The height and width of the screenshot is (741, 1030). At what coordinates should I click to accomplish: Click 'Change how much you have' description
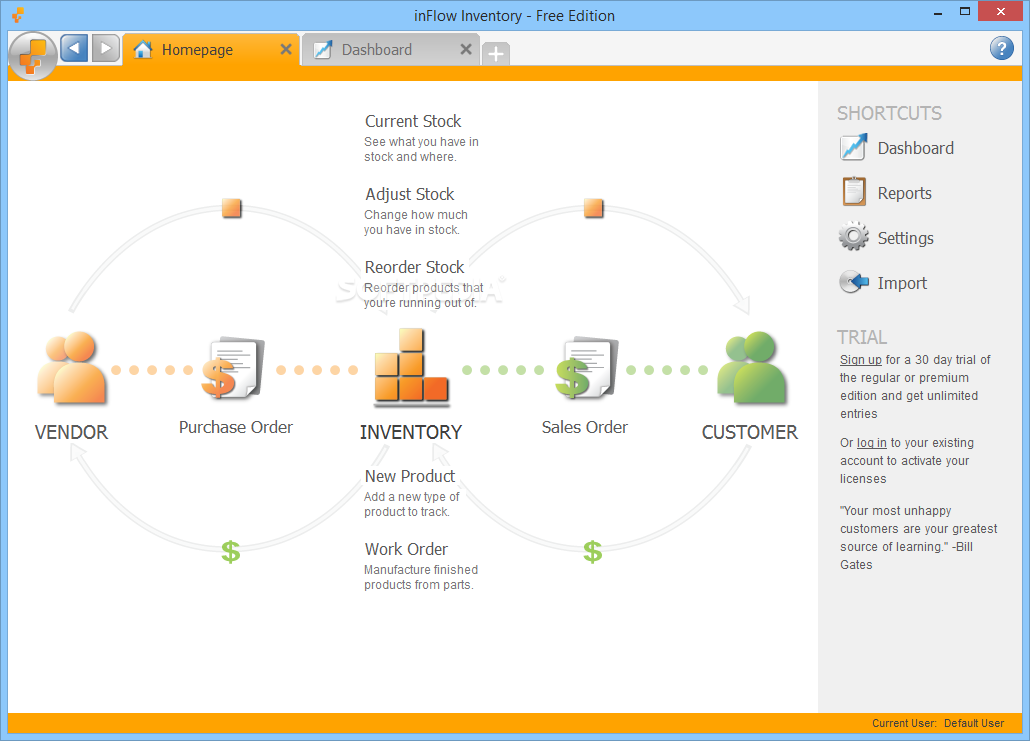click(416, 222)
